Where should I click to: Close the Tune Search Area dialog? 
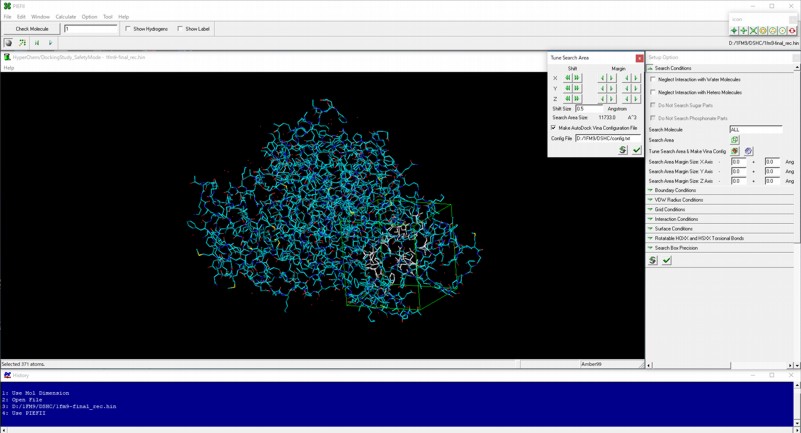[x=639, y=58]
